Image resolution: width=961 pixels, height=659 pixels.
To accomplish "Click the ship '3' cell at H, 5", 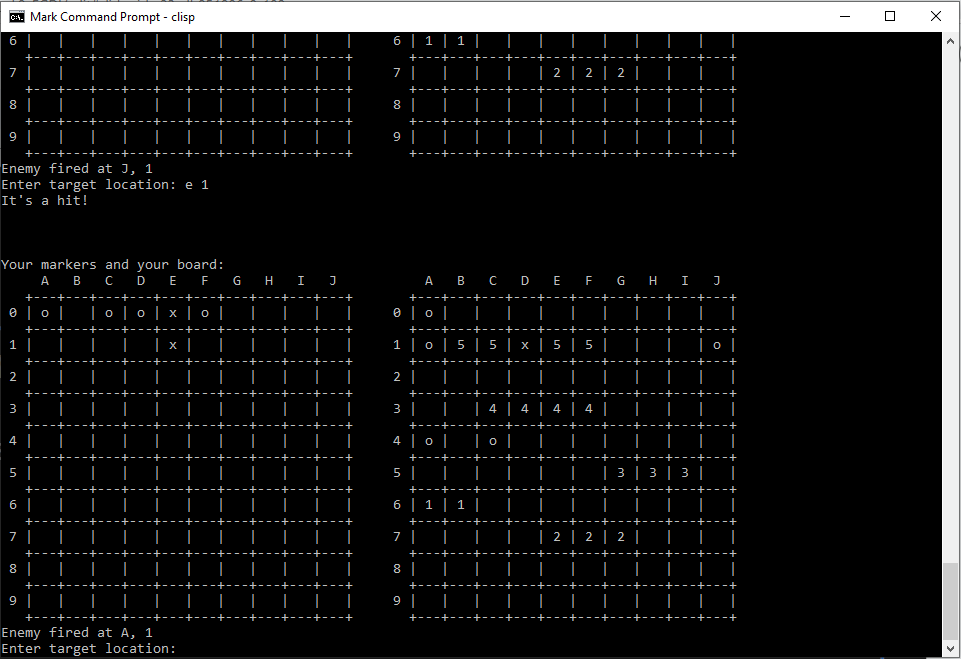I will point(653,473).
